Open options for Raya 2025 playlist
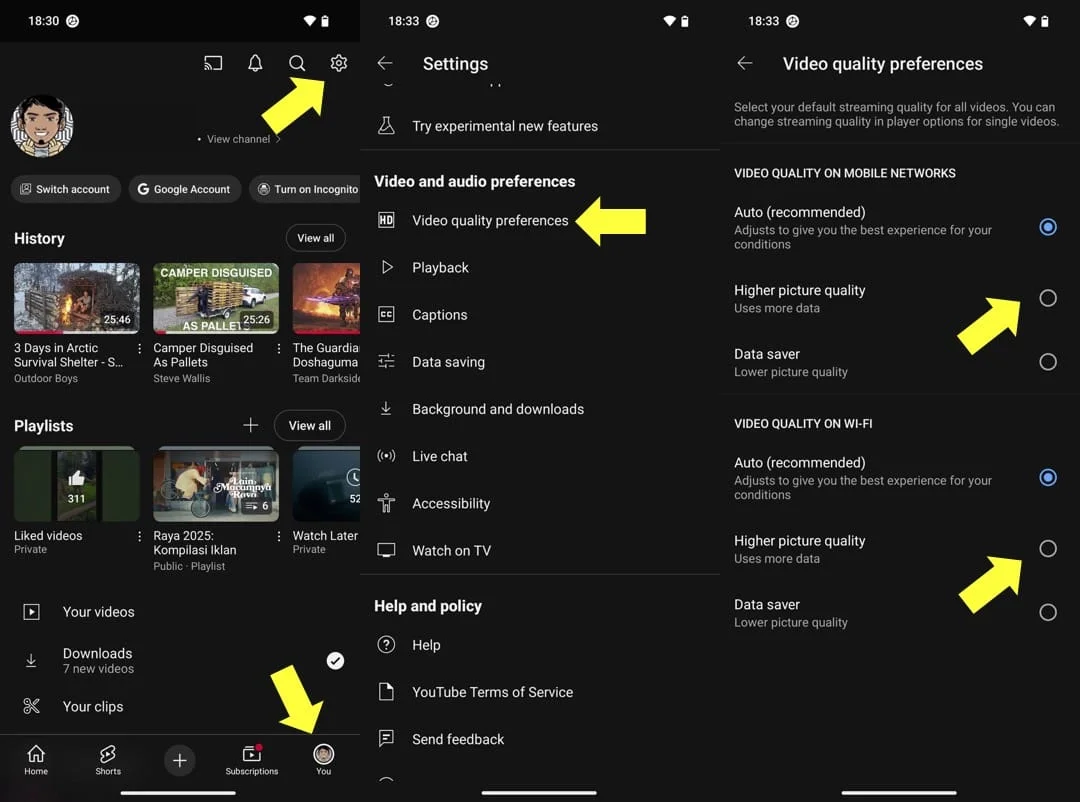Viewport: 1080px width, 802px height. tap(279, 536)
